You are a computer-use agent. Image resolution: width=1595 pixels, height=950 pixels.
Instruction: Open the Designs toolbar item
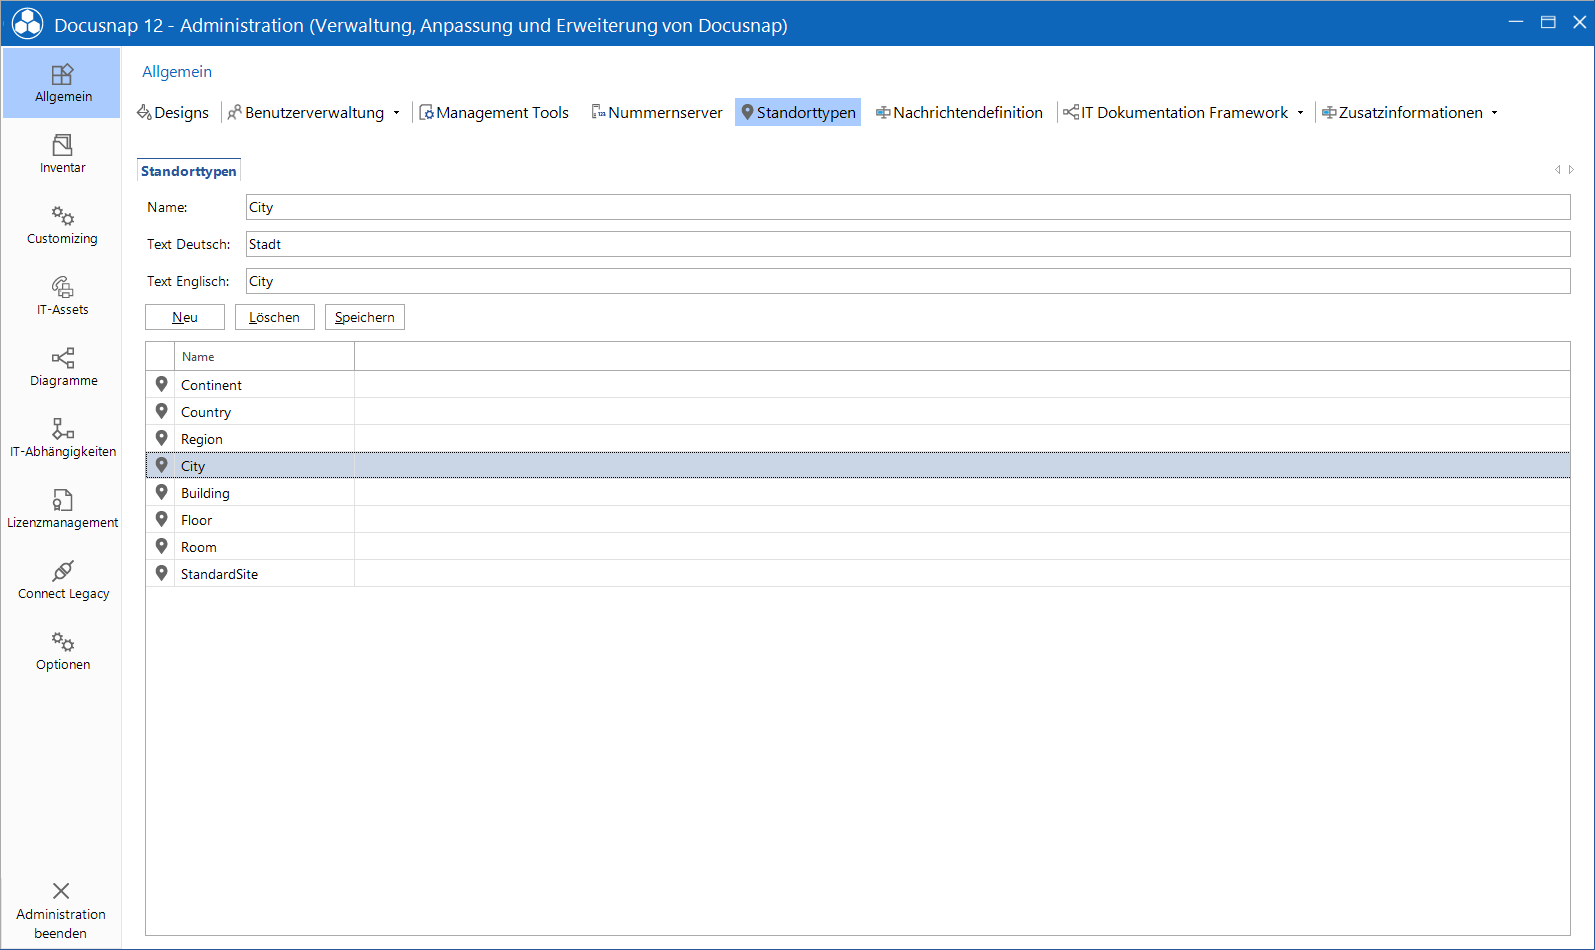tap(173, 112)
